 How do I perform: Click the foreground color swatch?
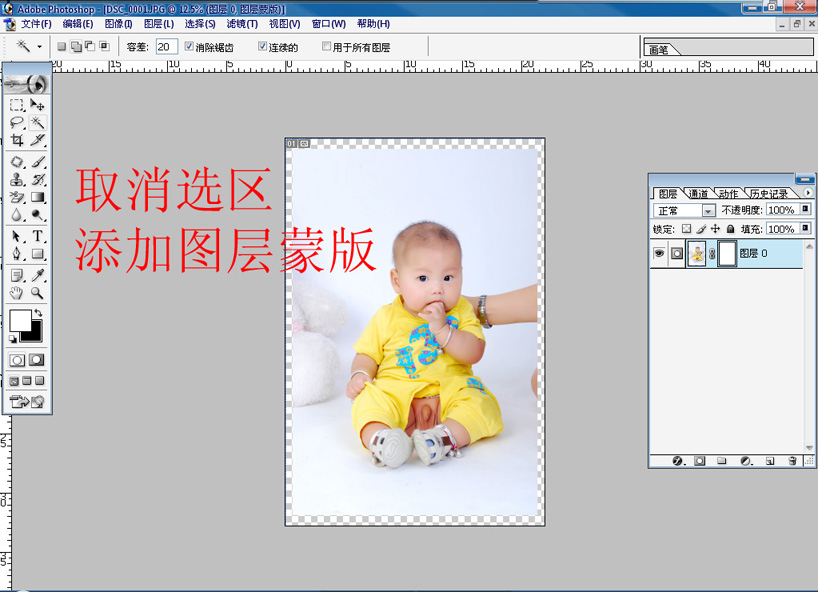click(x=20, y=321)
